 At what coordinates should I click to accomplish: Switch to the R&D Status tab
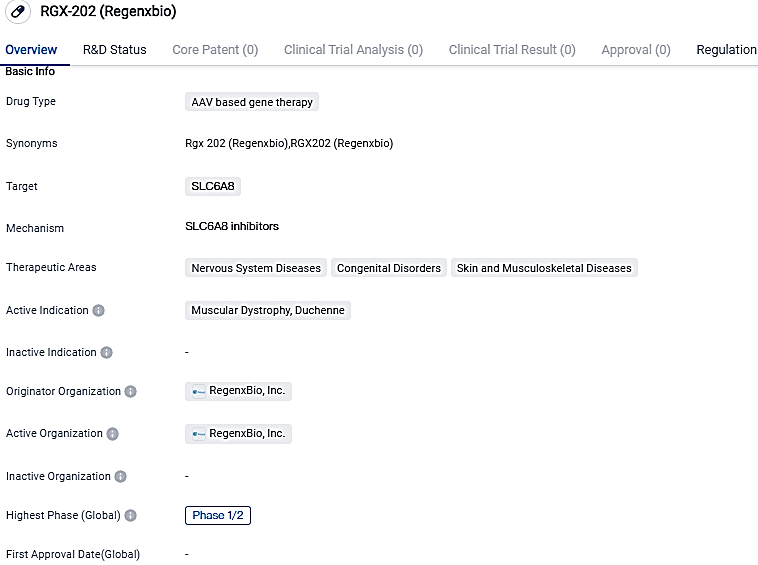pos(114,50)
